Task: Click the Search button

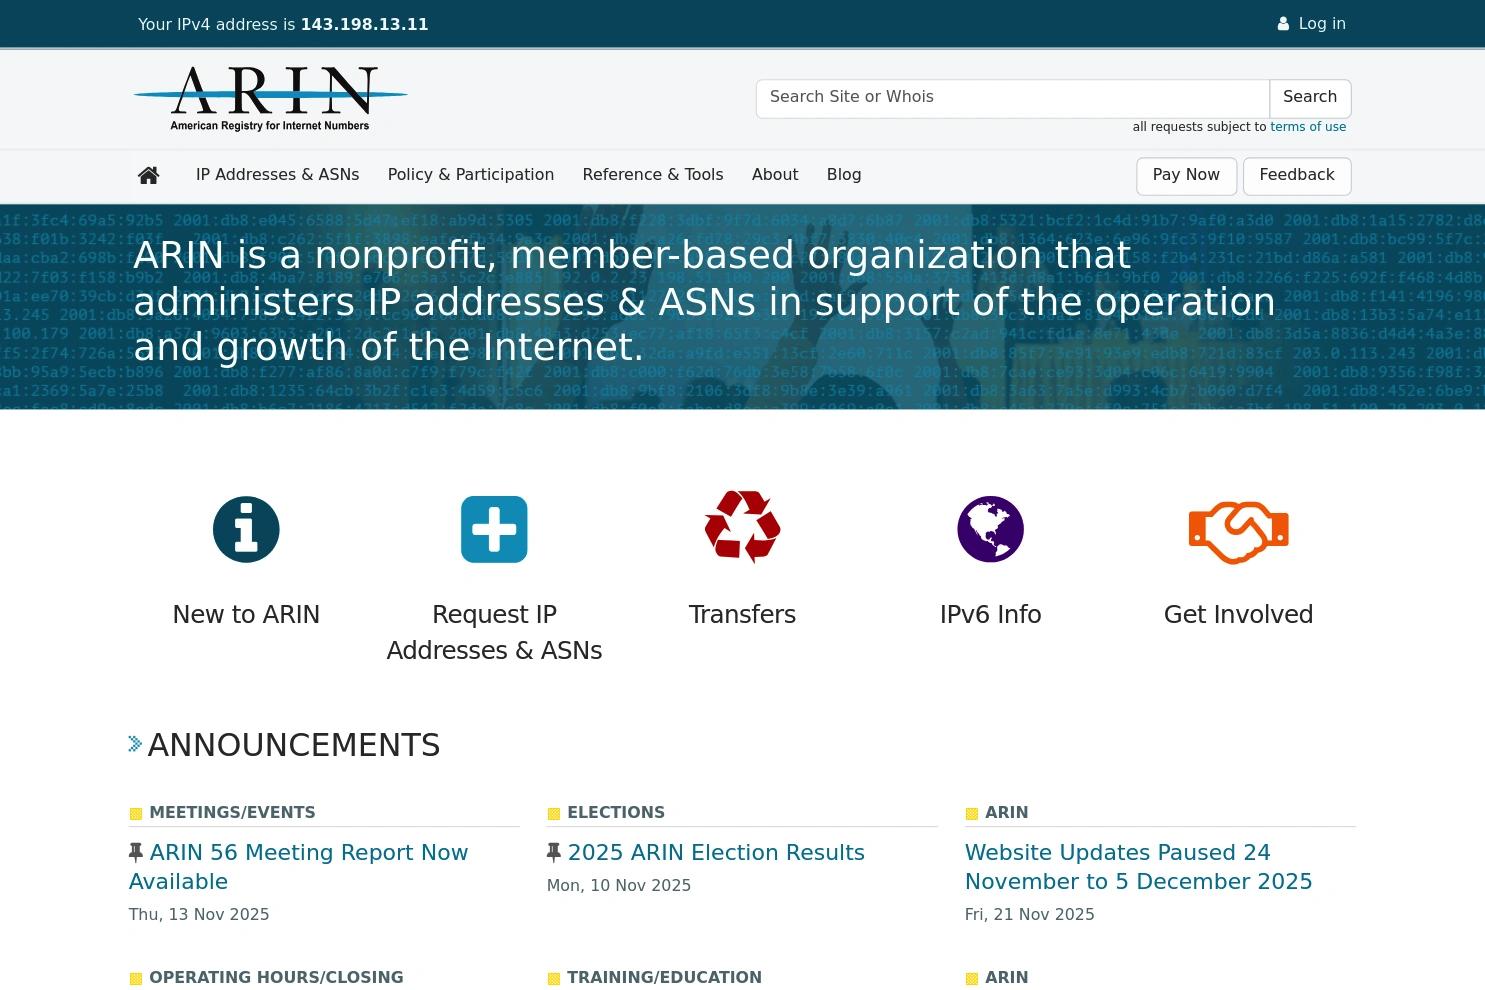Action: coord(1310,98)
